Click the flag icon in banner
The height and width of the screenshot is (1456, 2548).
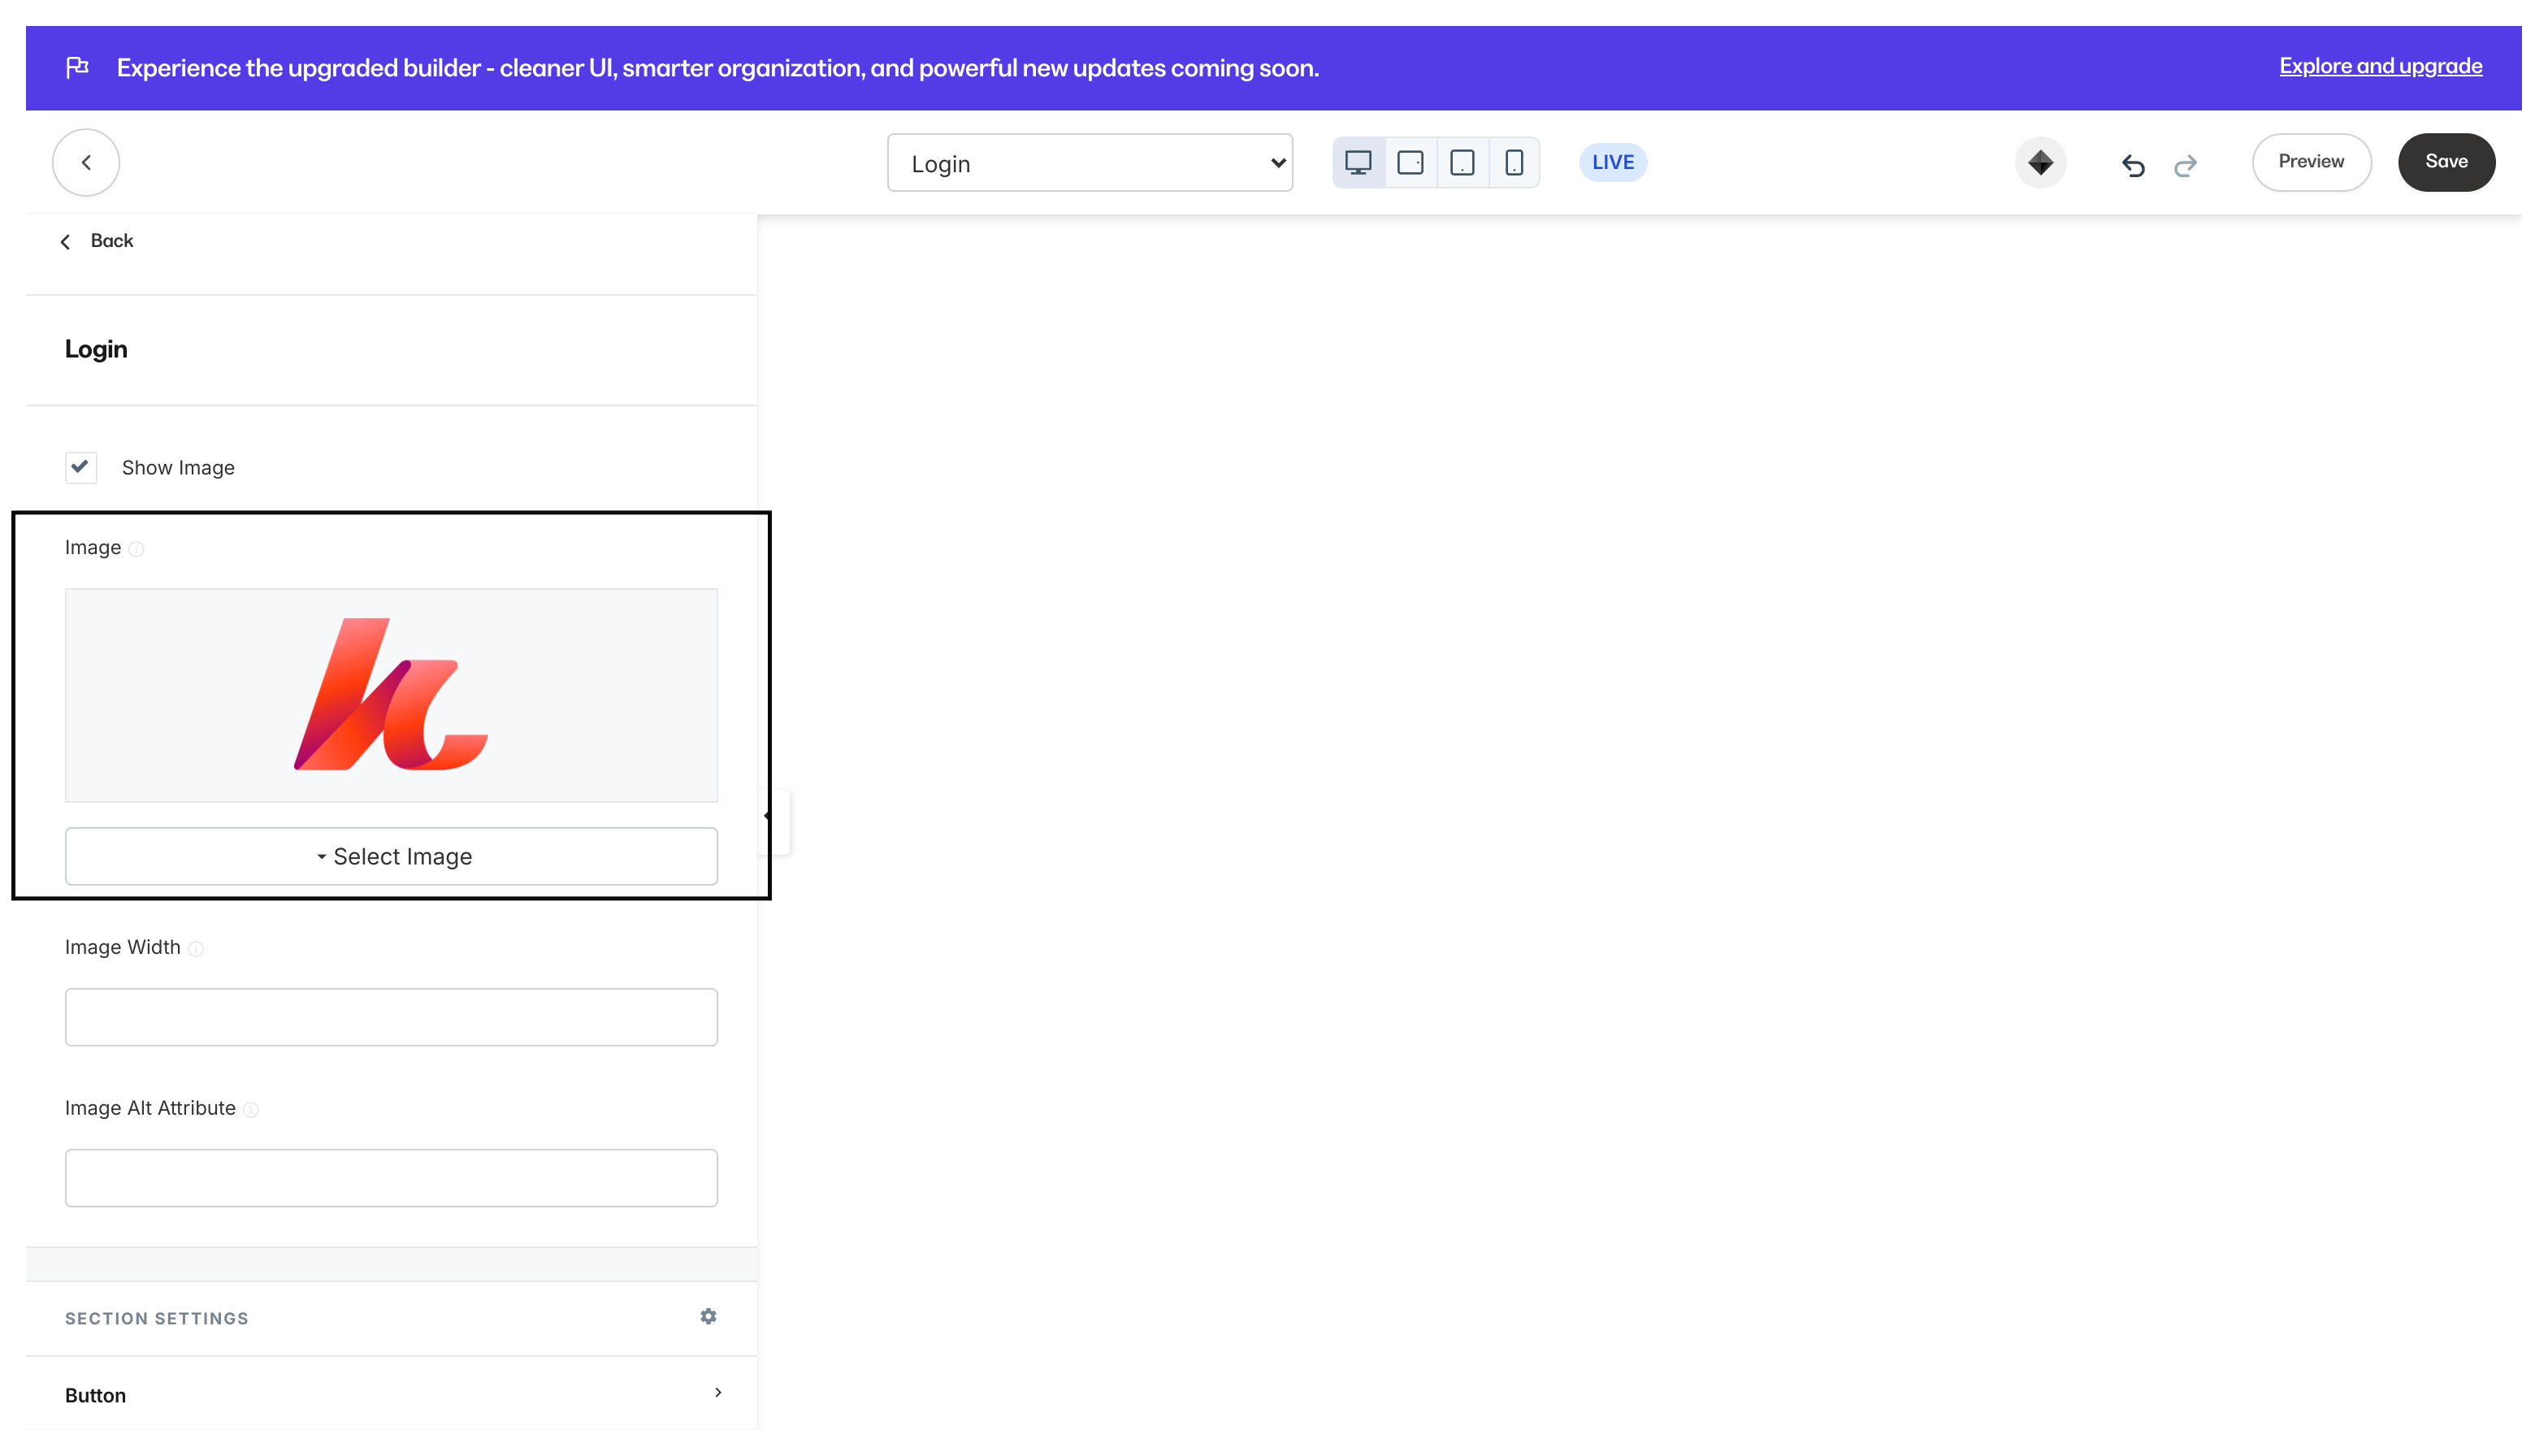click(77, 67)
